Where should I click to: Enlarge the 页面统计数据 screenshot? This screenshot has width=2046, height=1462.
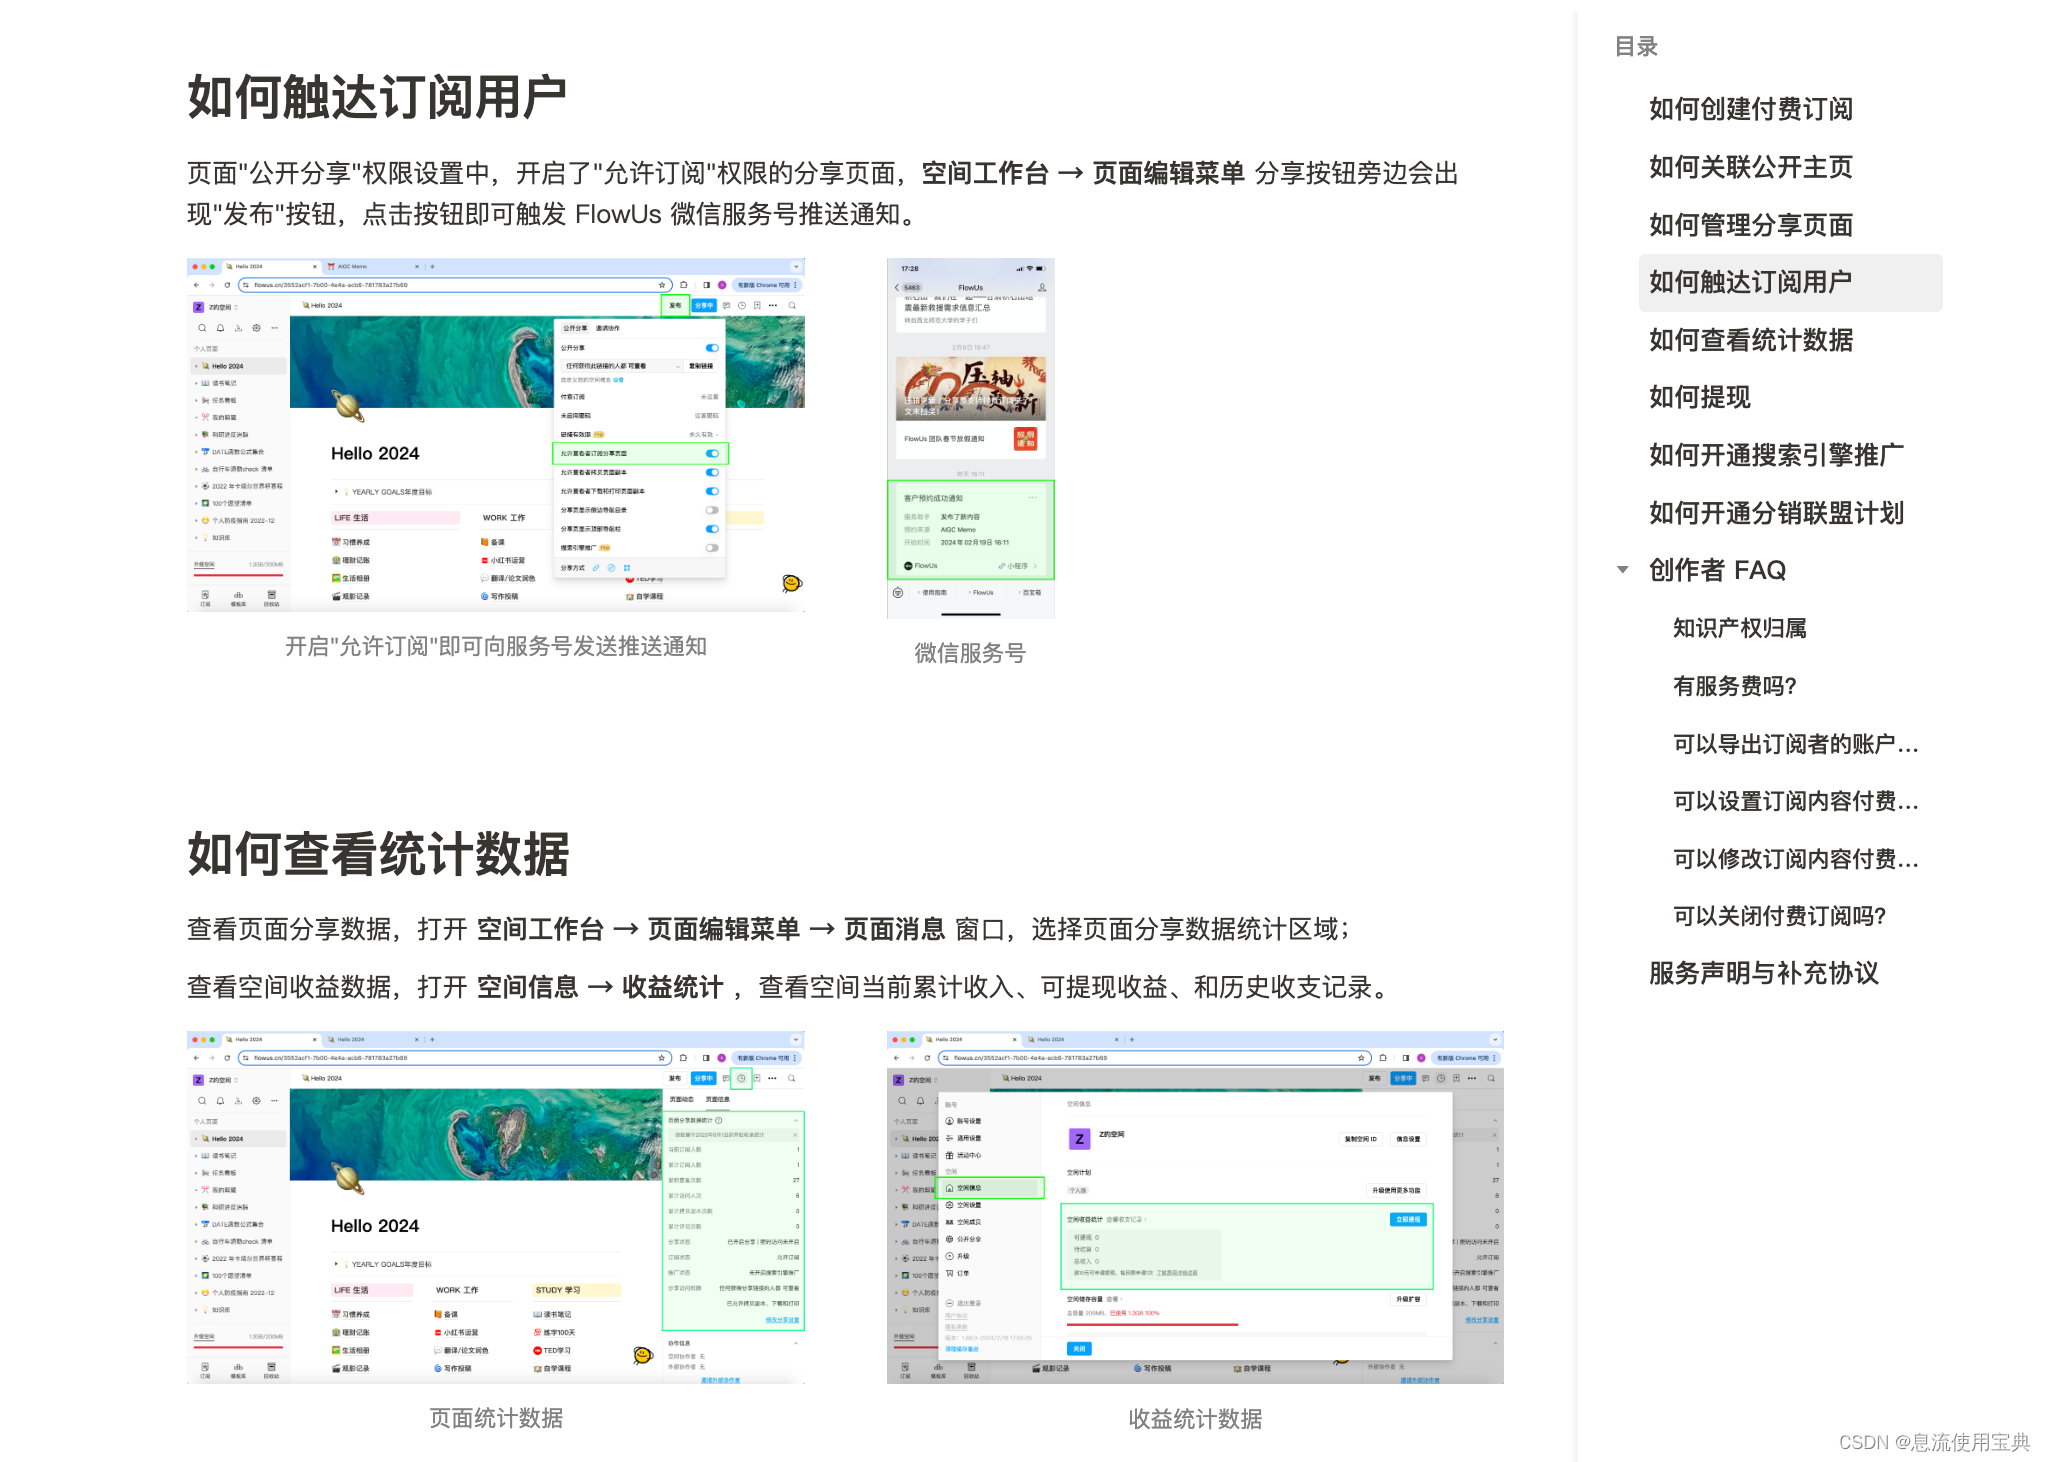pyautogui.click(x=496, y=1207)
